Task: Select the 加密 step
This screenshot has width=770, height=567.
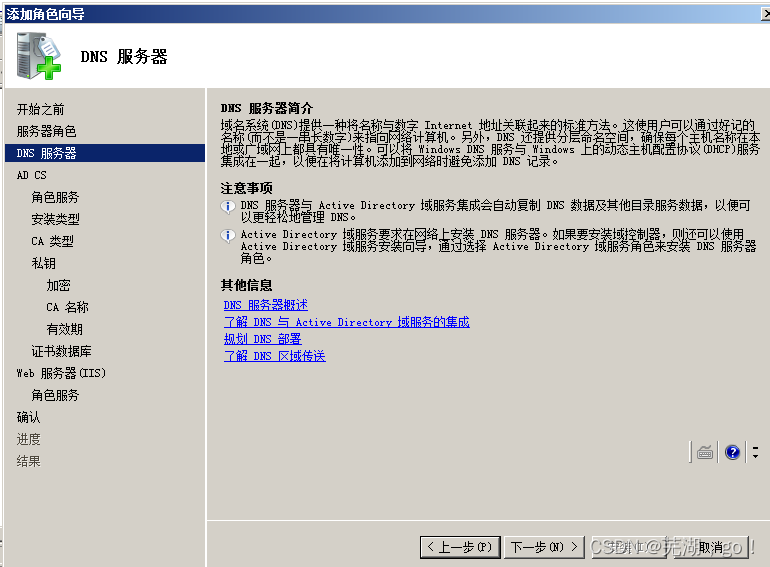Action: click(x=58, y=285)
